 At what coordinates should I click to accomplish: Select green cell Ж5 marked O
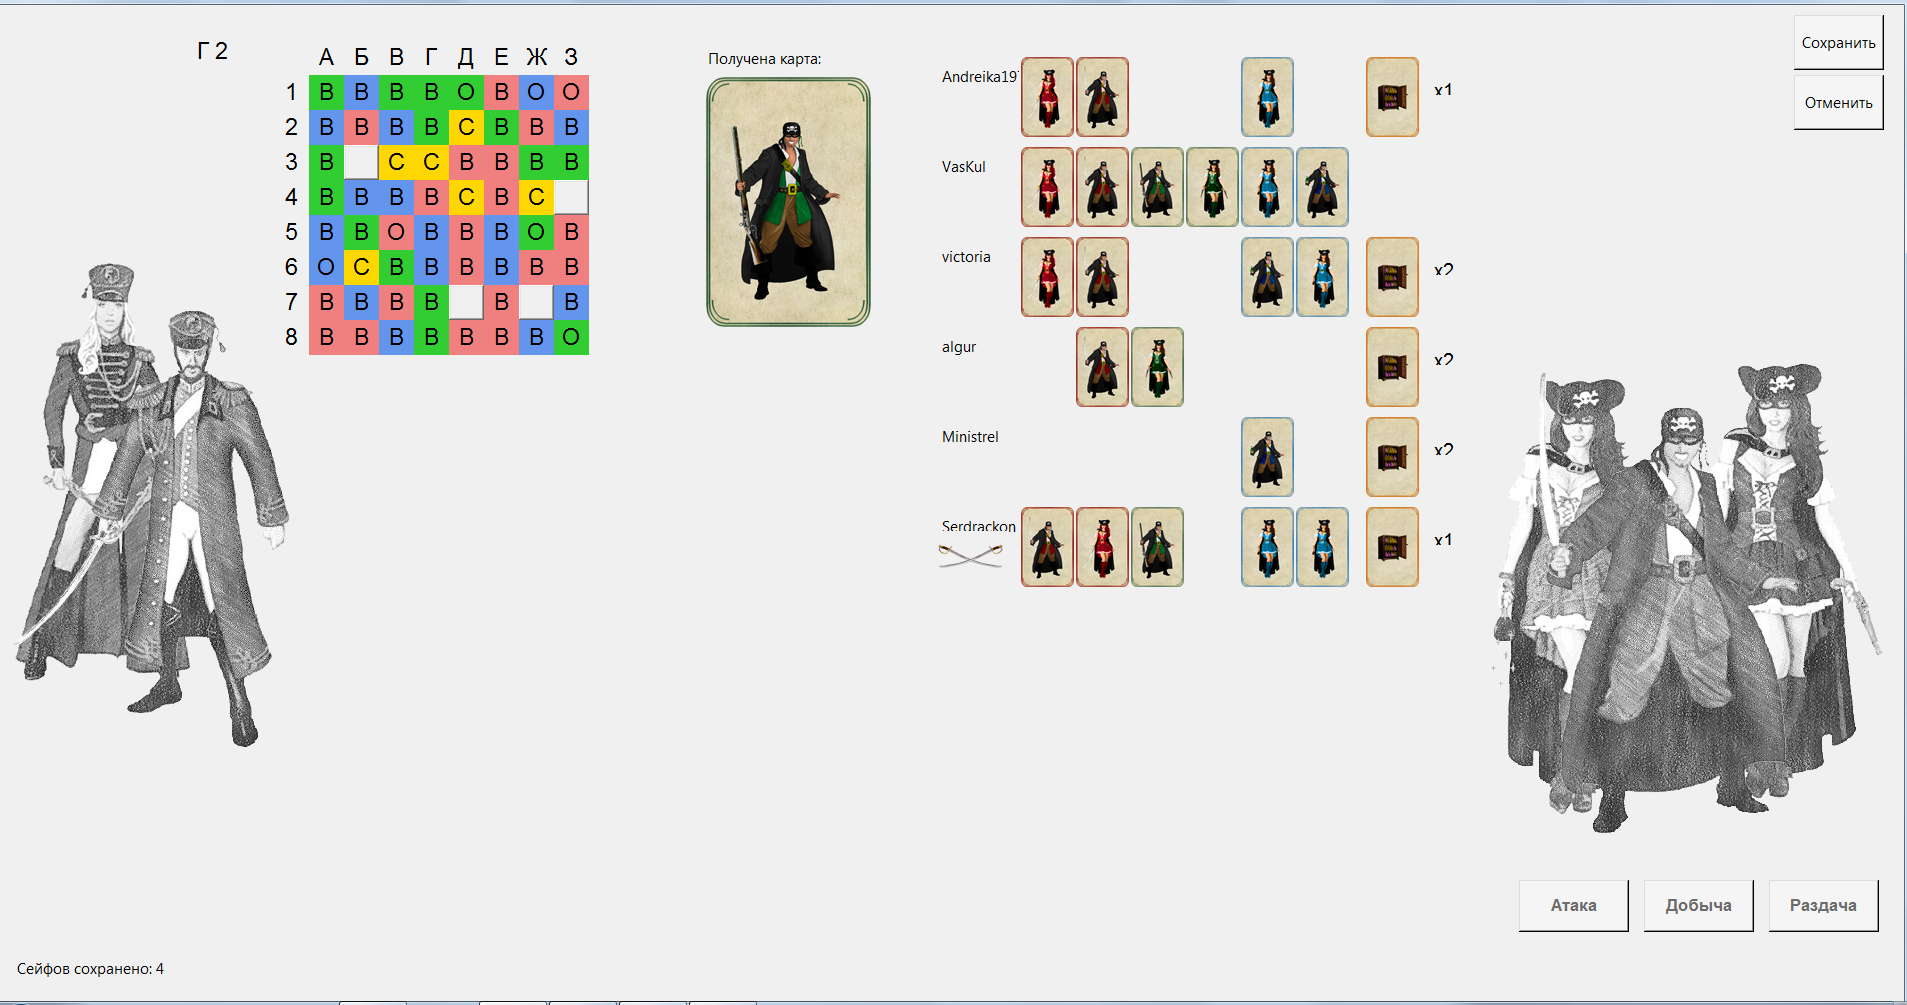click(x=536, y=232)
